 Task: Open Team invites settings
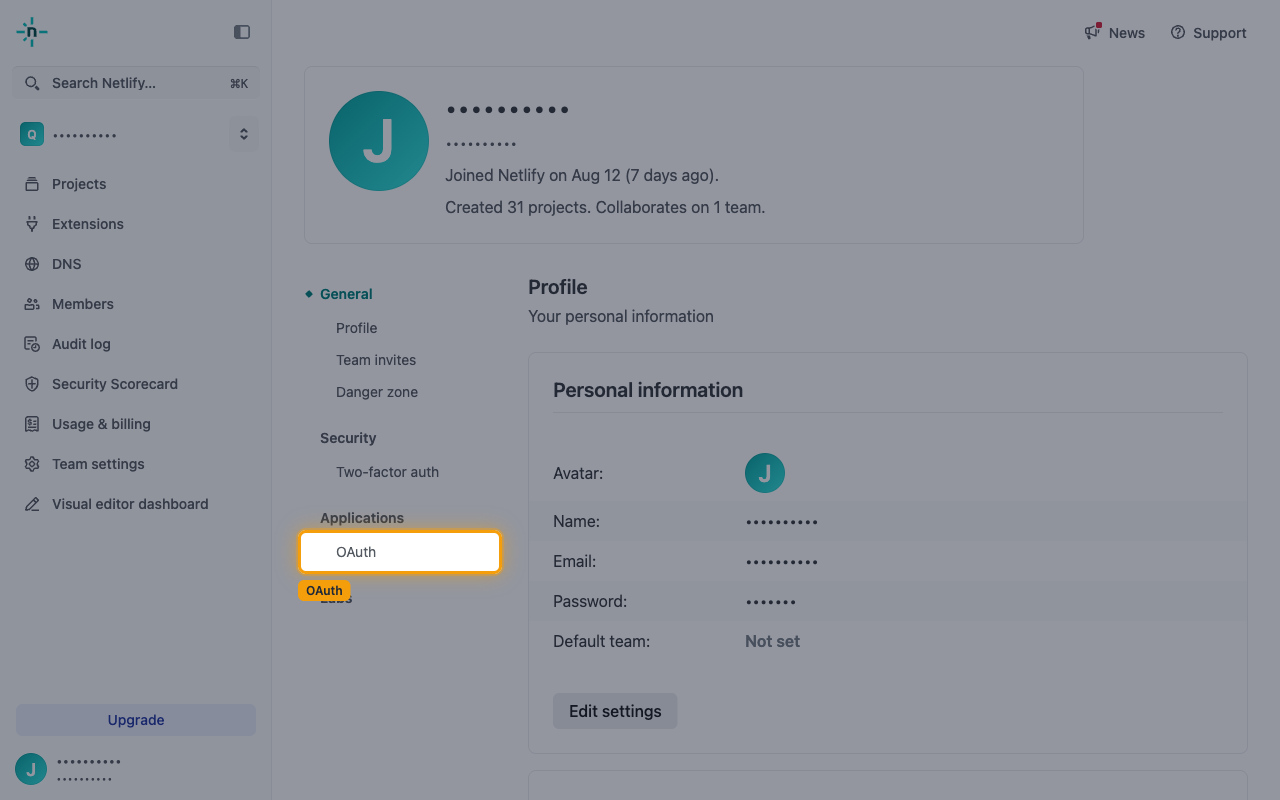point(376,360)
